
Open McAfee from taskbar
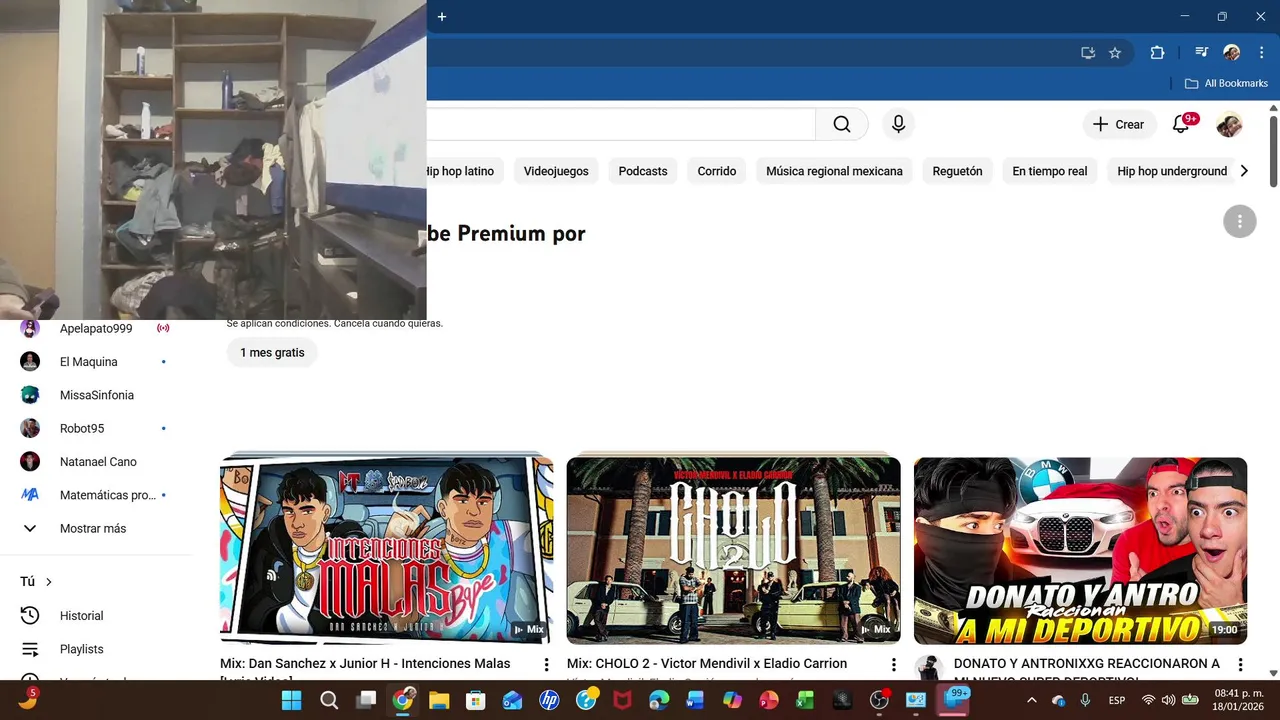tap(622, 700)
